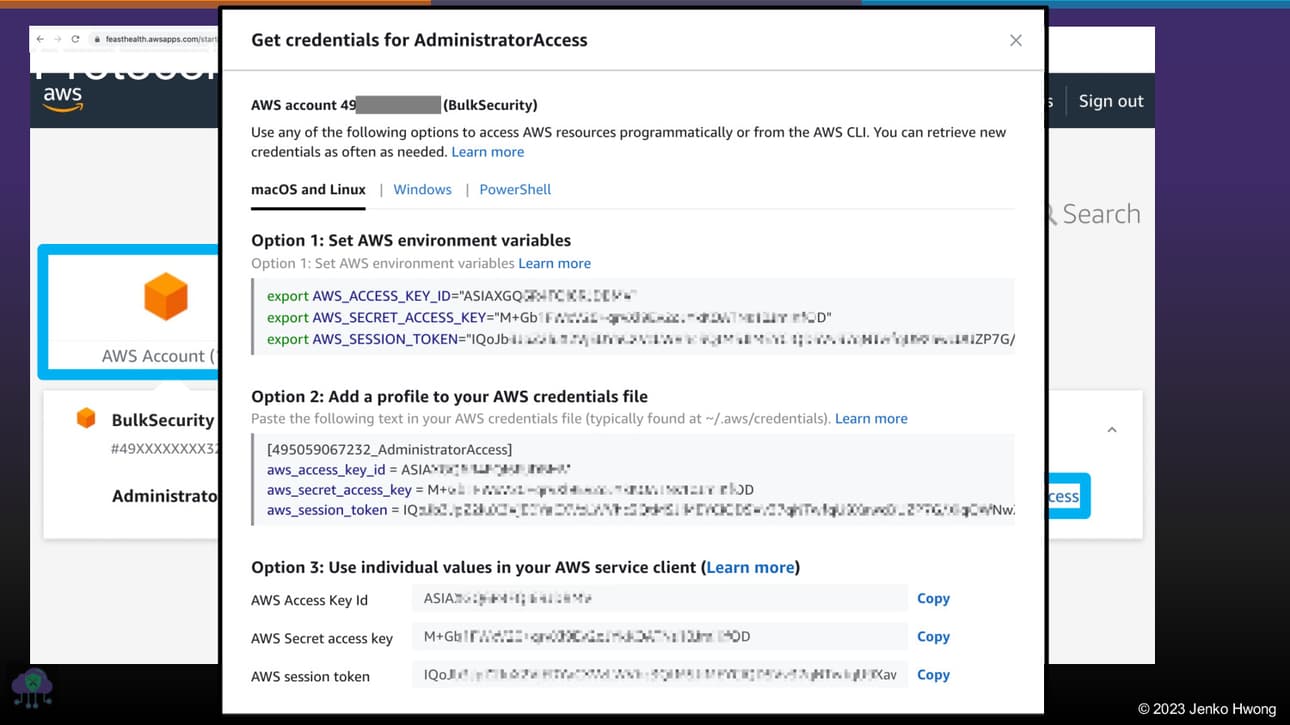Click the AWS Access Key Id value field
The height and width of the screenshot is (725, 1290).
659,598
